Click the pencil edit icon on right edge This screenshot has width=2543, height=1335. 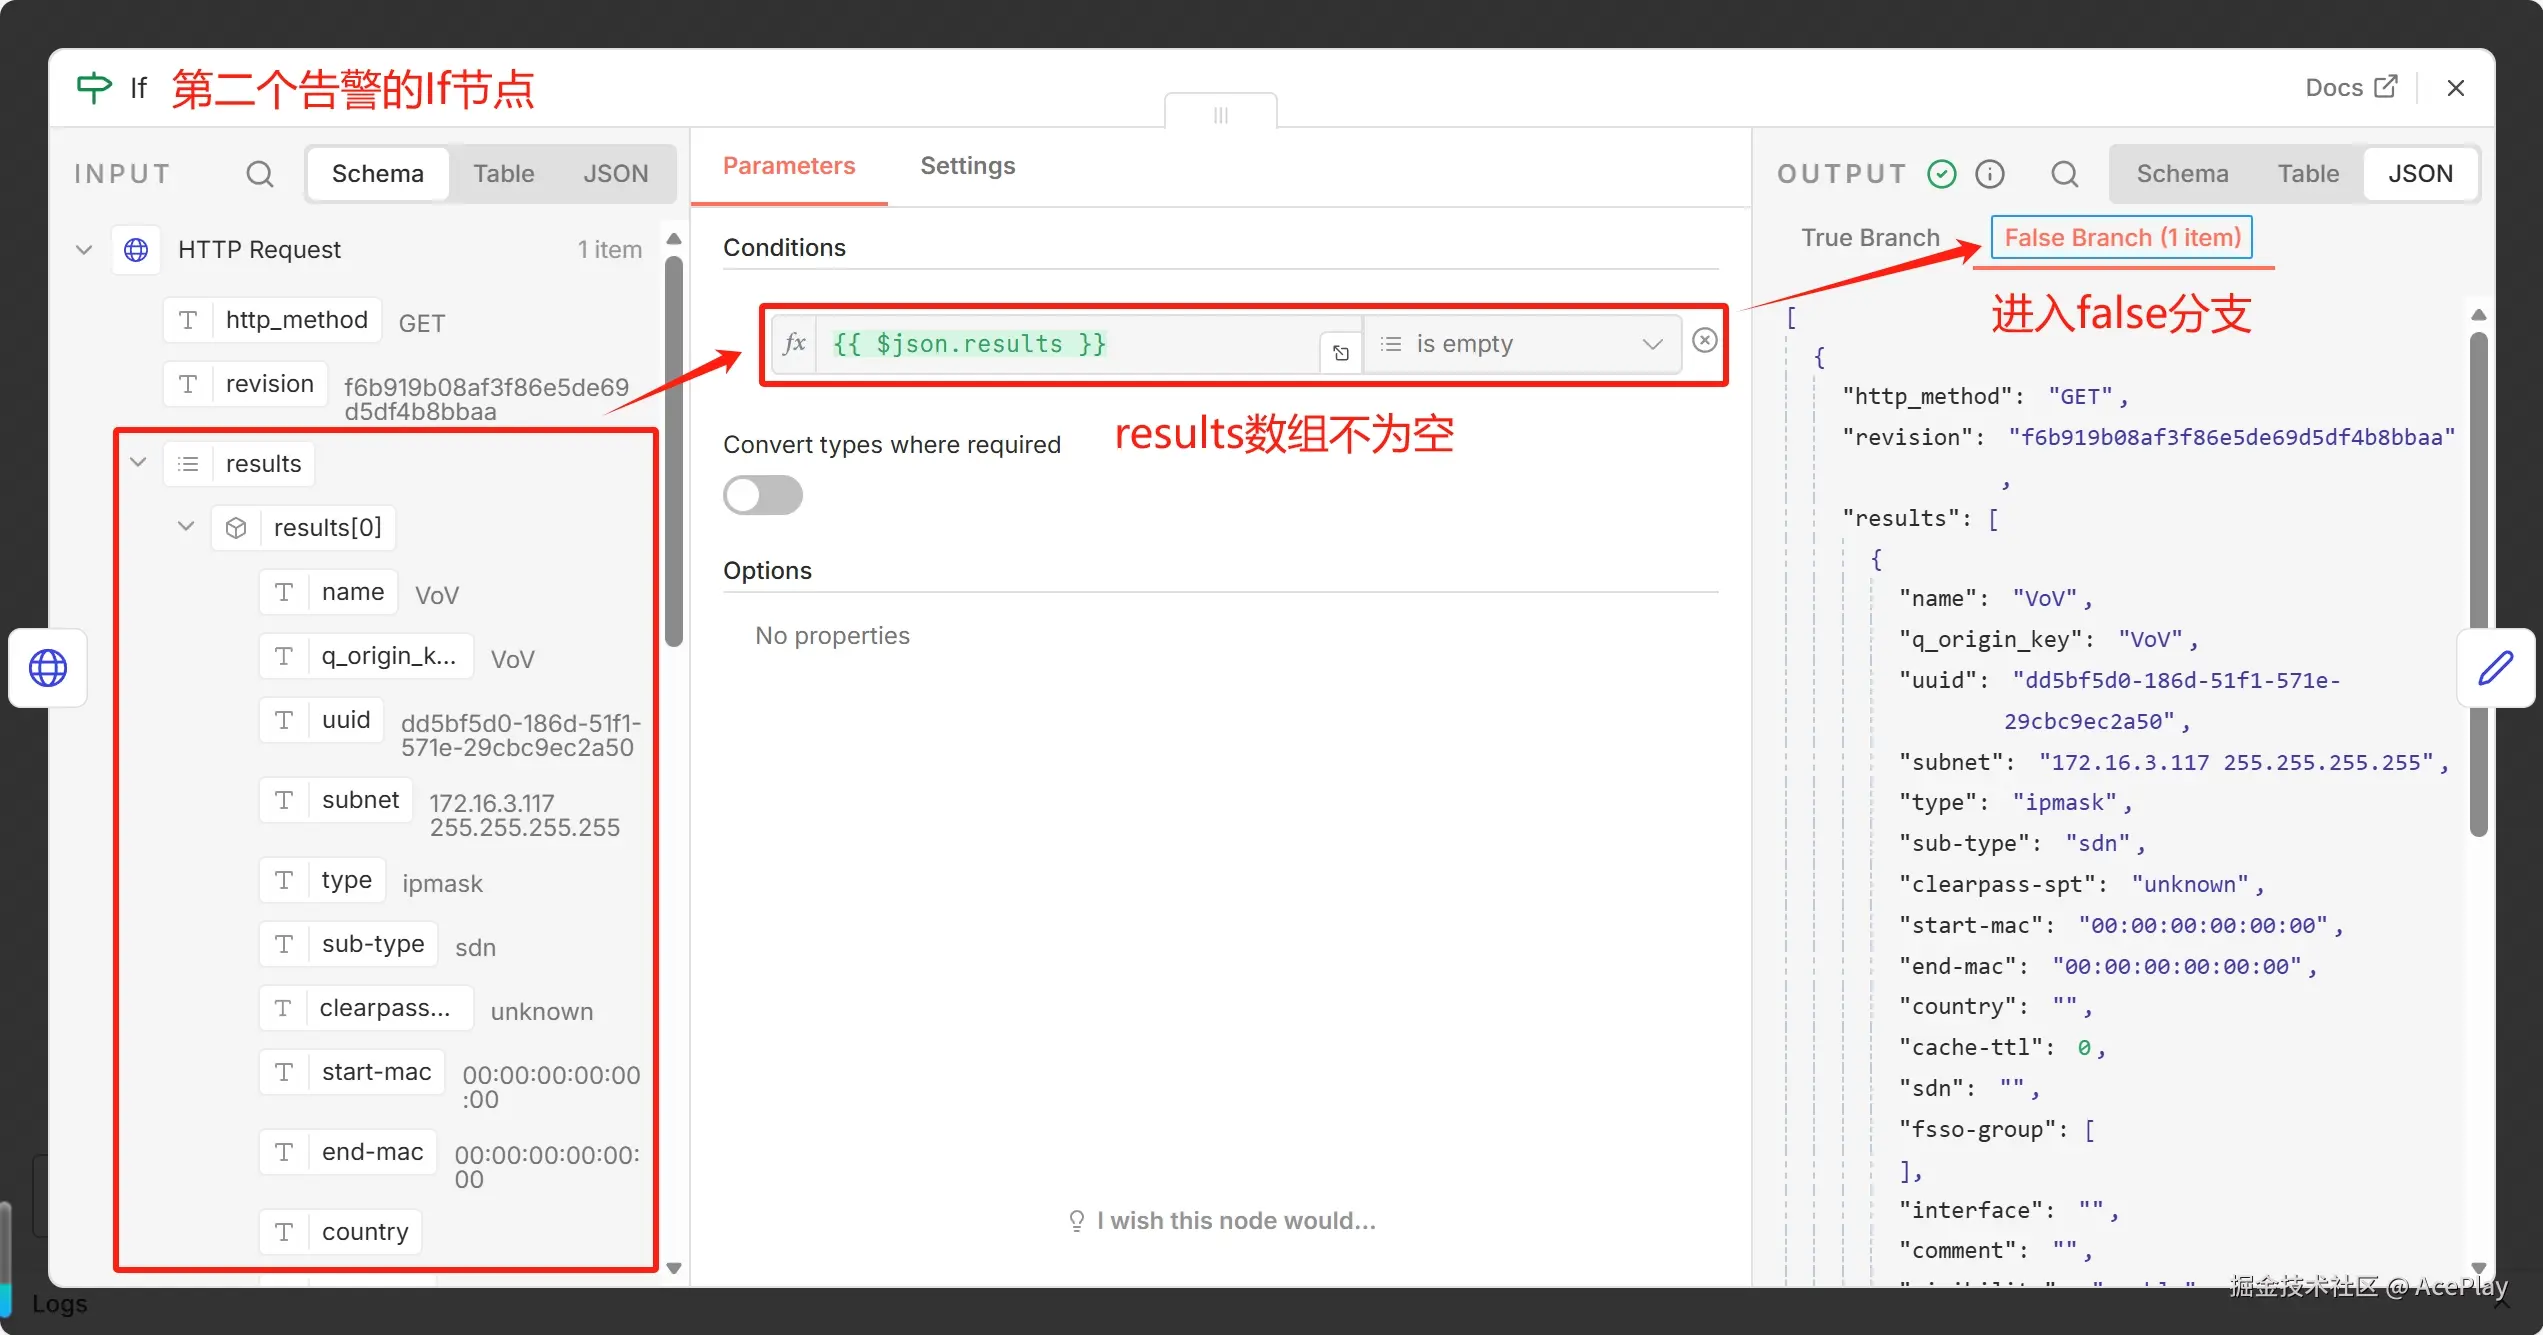point(2497,668)
